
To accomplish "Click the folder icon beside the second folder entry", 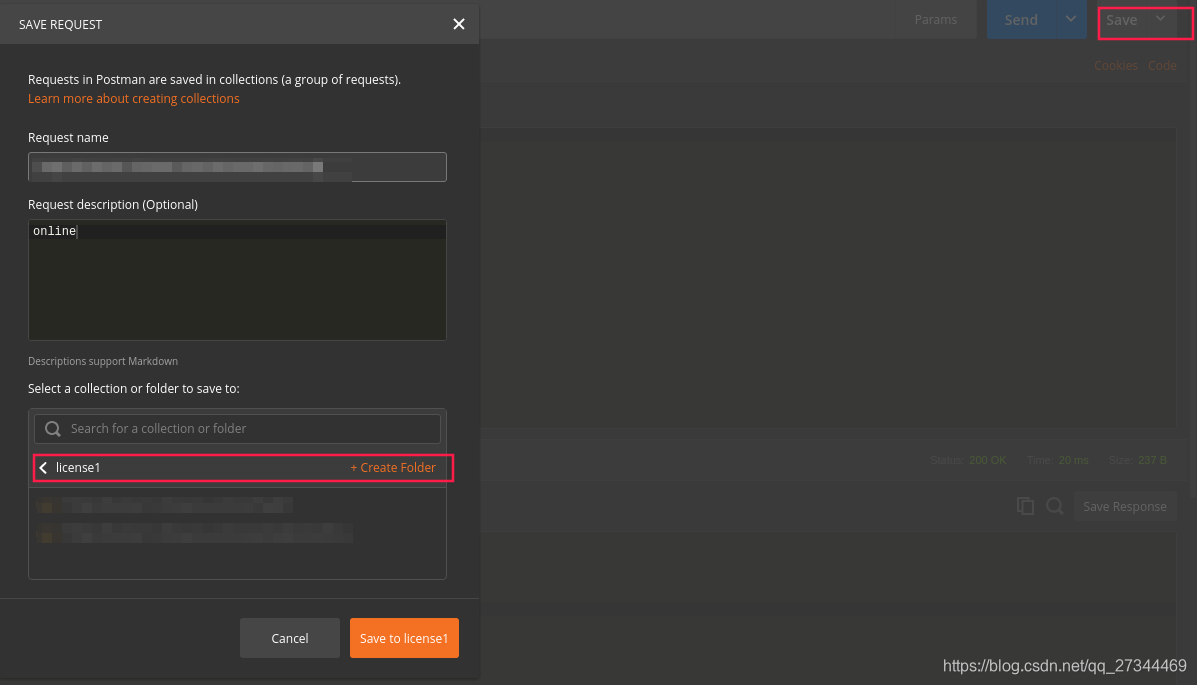I will 44,535.
